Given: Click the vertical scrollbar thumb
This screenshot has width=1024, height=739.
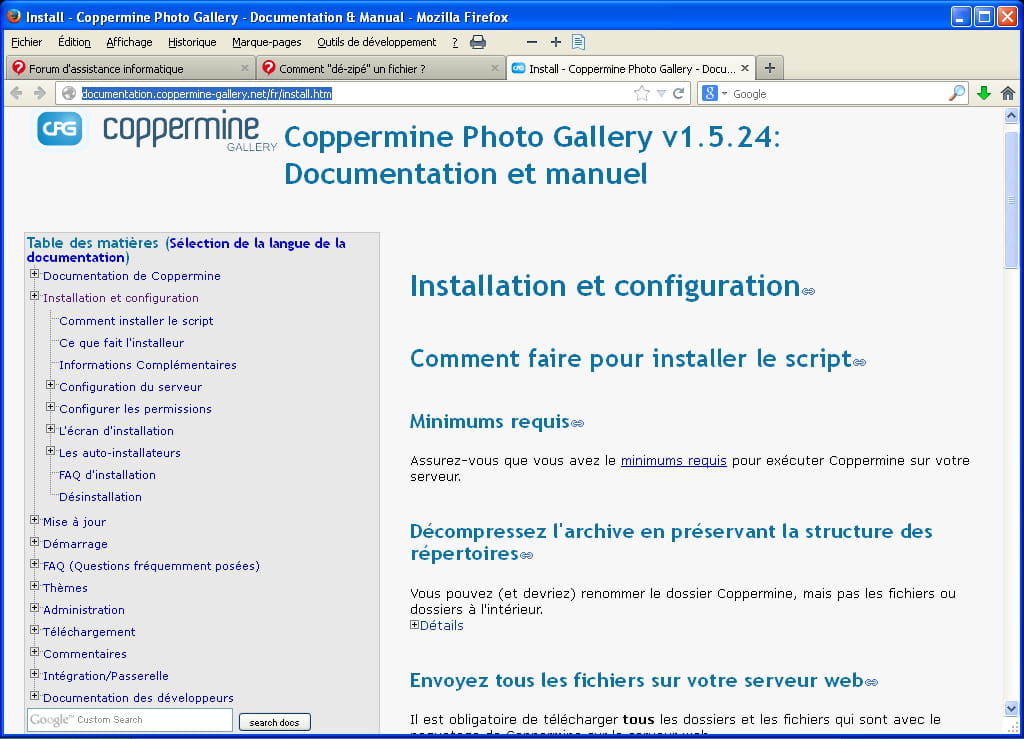Looking at the screenshot, I should click(1011, 199).
